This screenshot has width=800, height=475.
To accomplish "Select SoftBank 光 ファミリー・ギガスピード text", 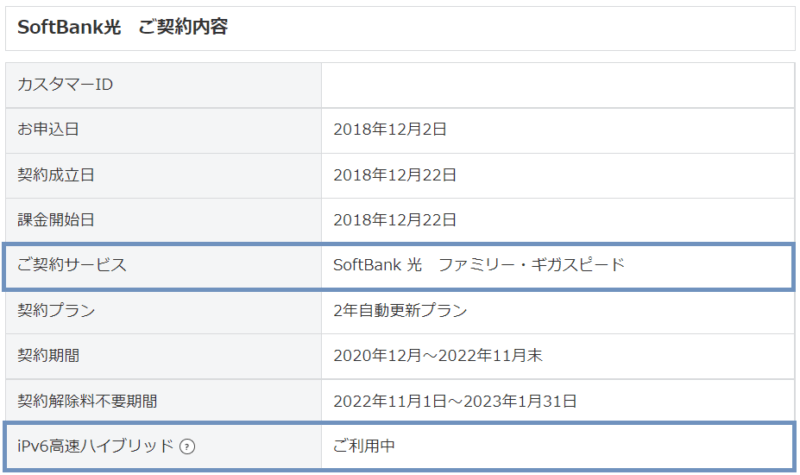I will pyautogui.click(x=479, y=265).
